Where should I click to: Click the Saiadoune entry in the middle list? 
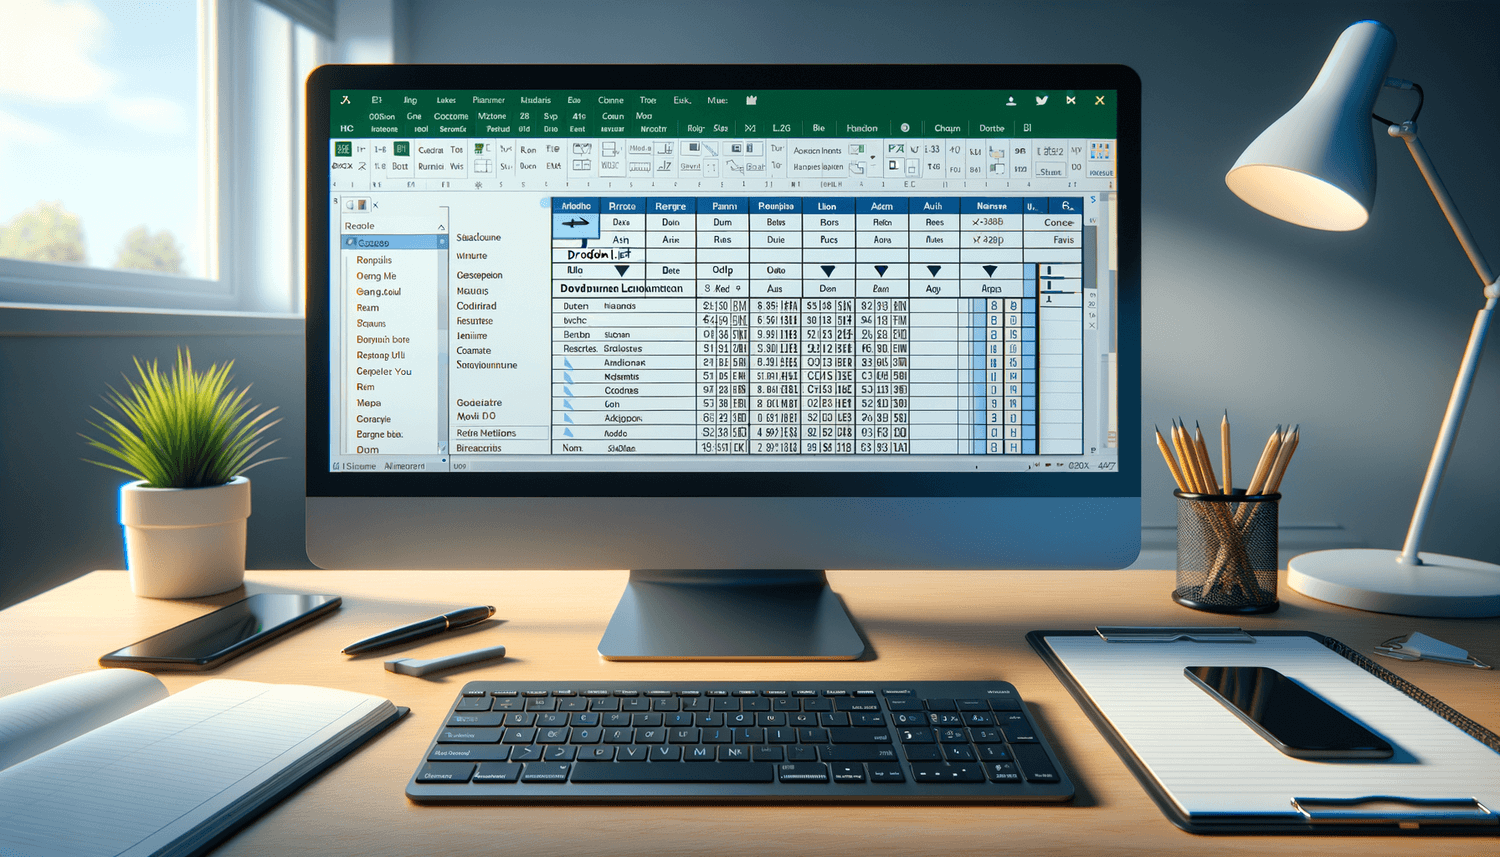tap(479, 238)
